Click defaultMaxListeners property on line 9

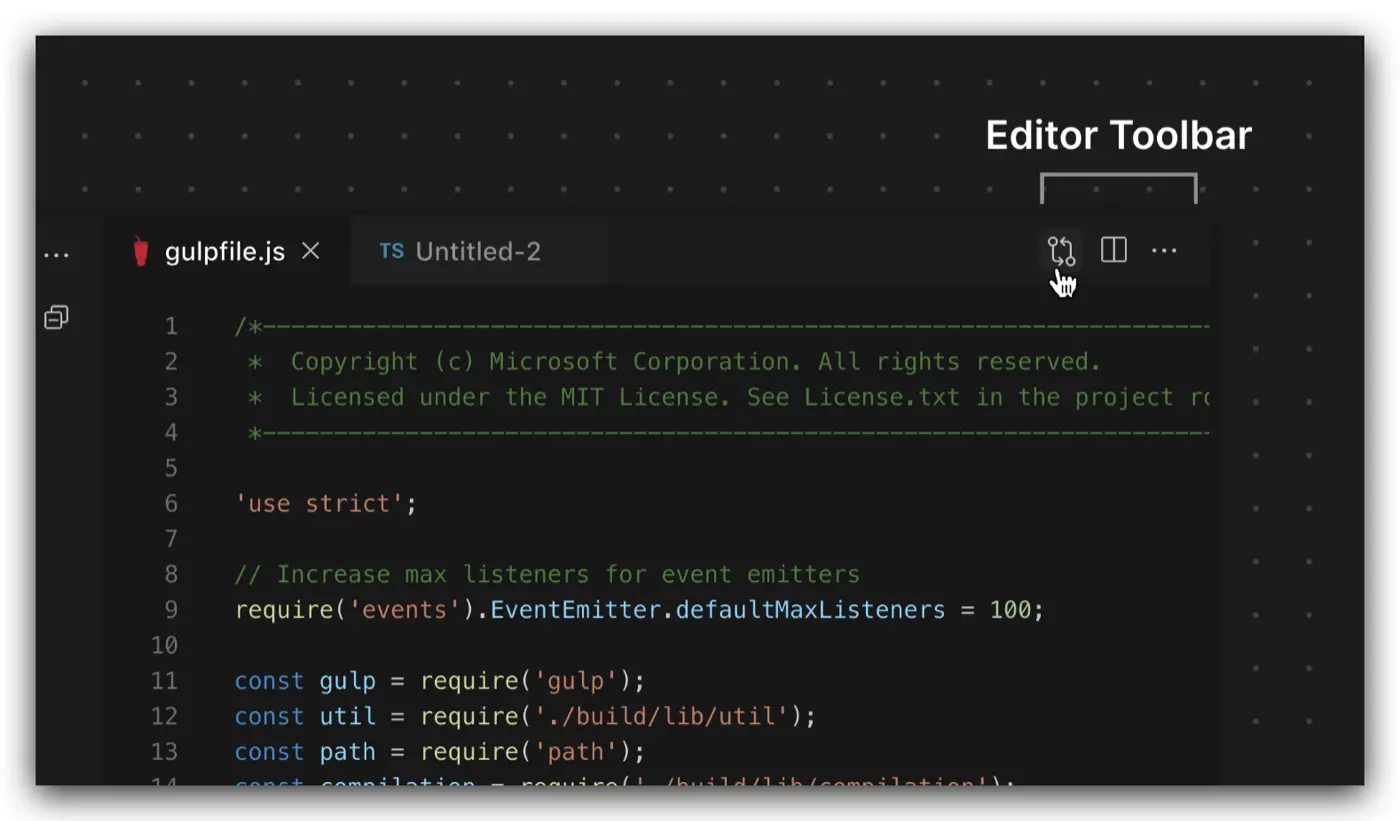tap(810, 610)
